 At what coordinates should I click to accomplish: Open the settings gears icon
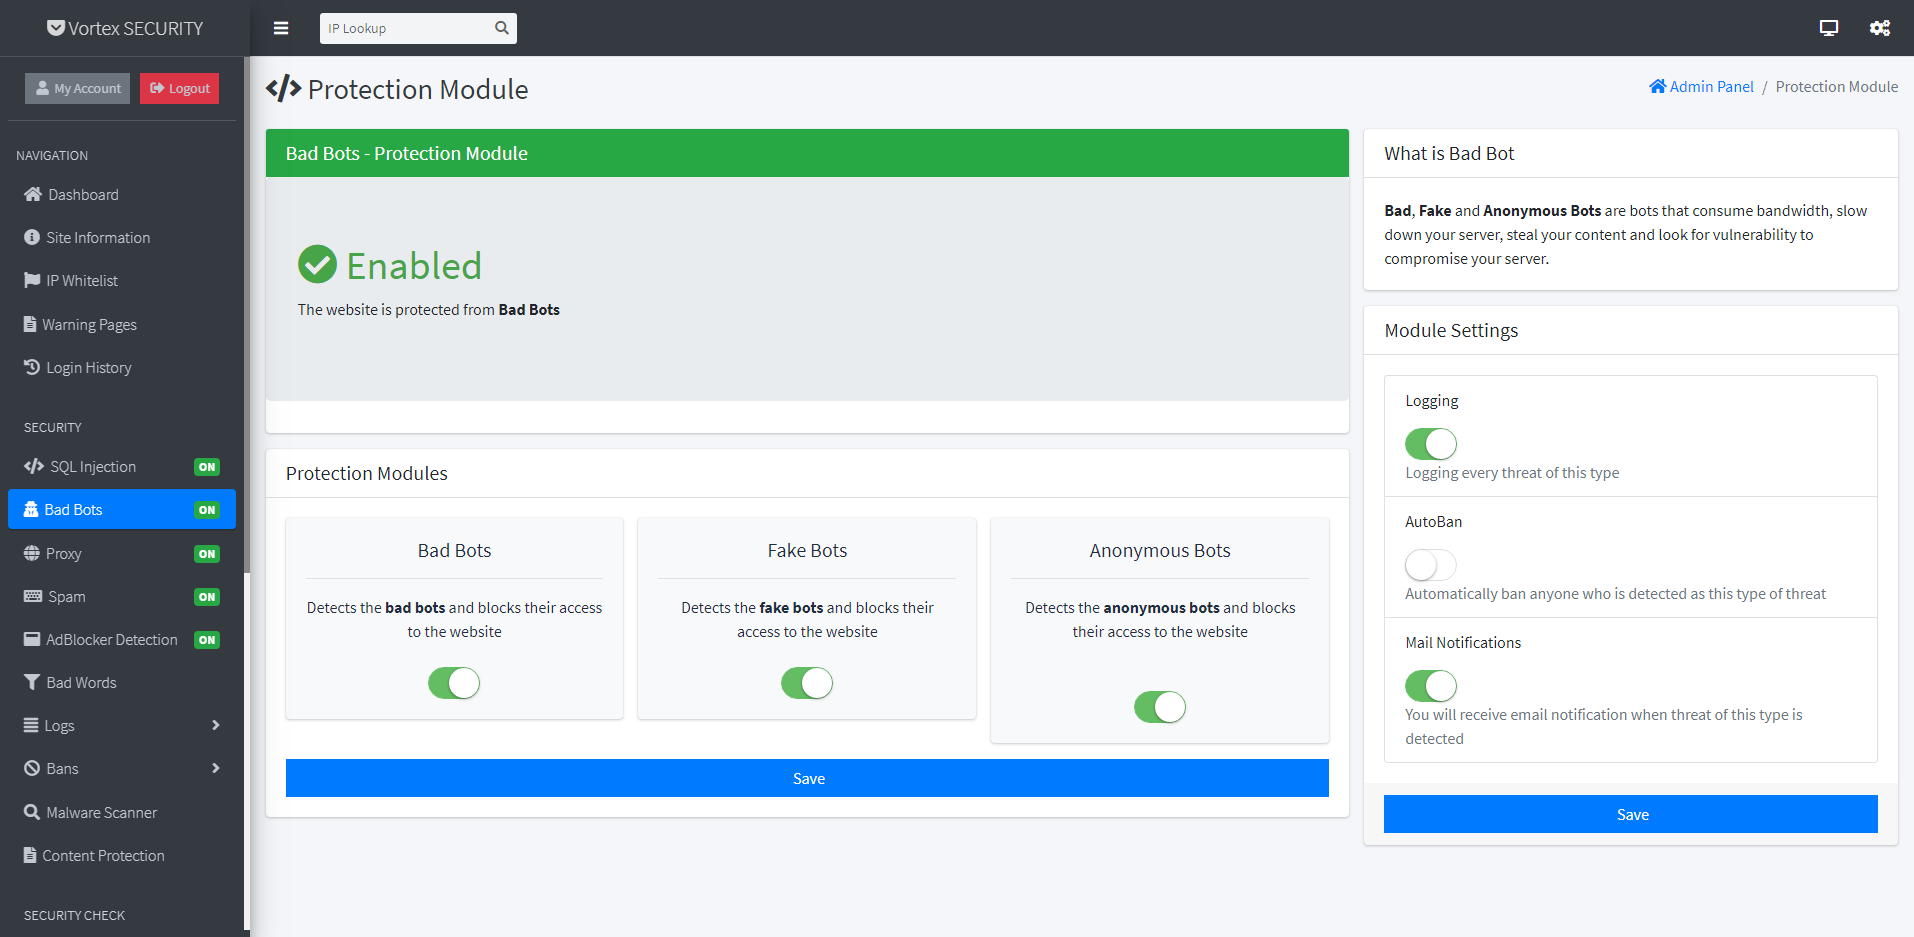click(x=1879, y=28)
